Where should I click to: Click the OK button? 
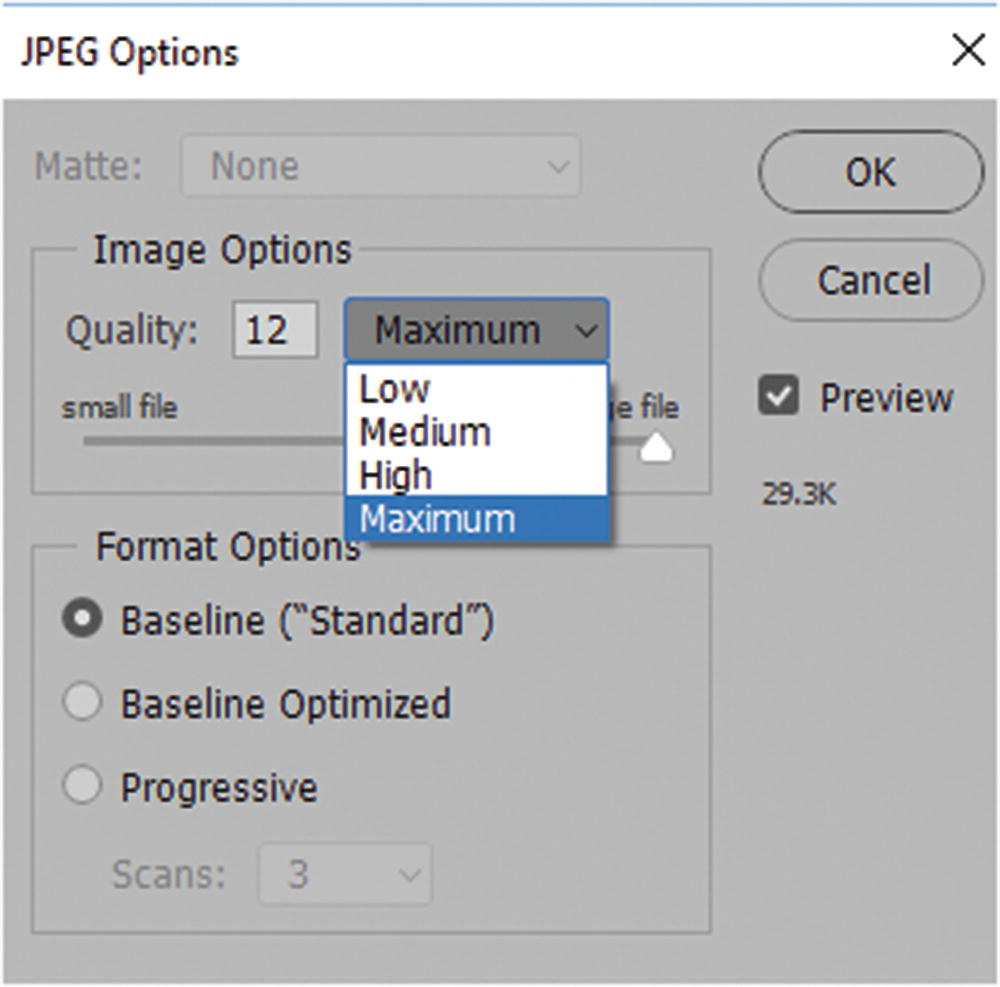[870, 172]
